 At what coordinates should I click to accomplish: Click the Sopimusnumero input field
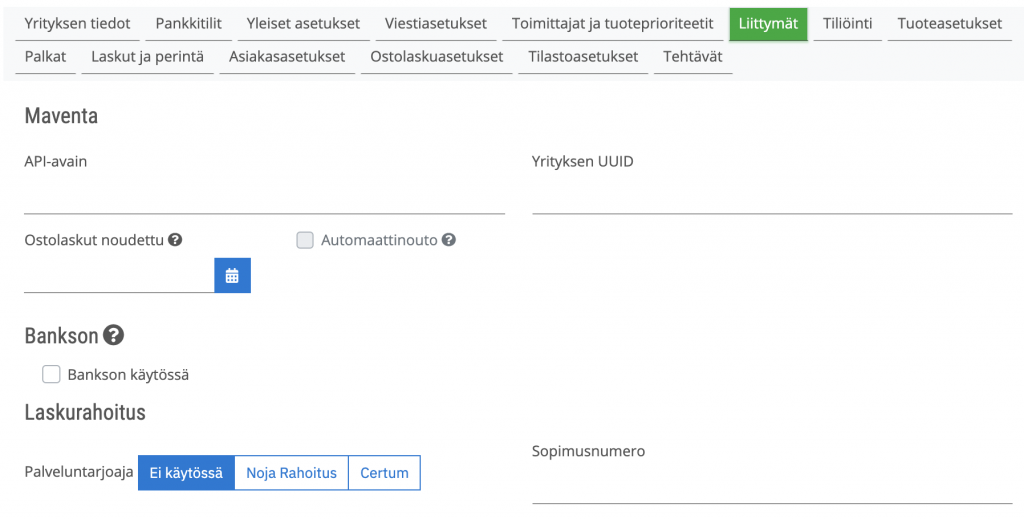pos(772,487)
